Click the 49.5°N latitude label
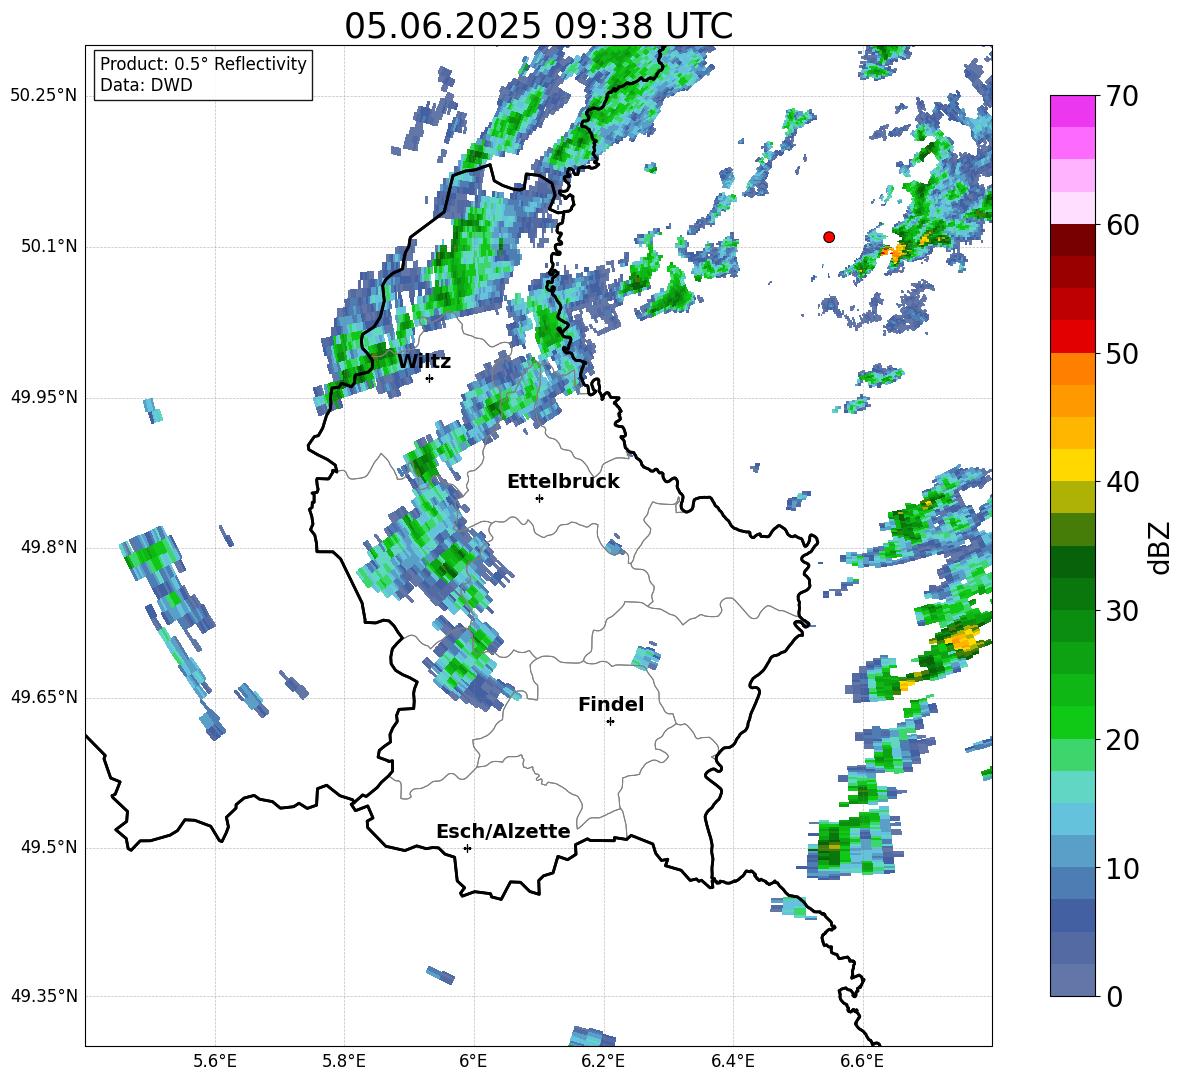 click(x=48, y=847)
